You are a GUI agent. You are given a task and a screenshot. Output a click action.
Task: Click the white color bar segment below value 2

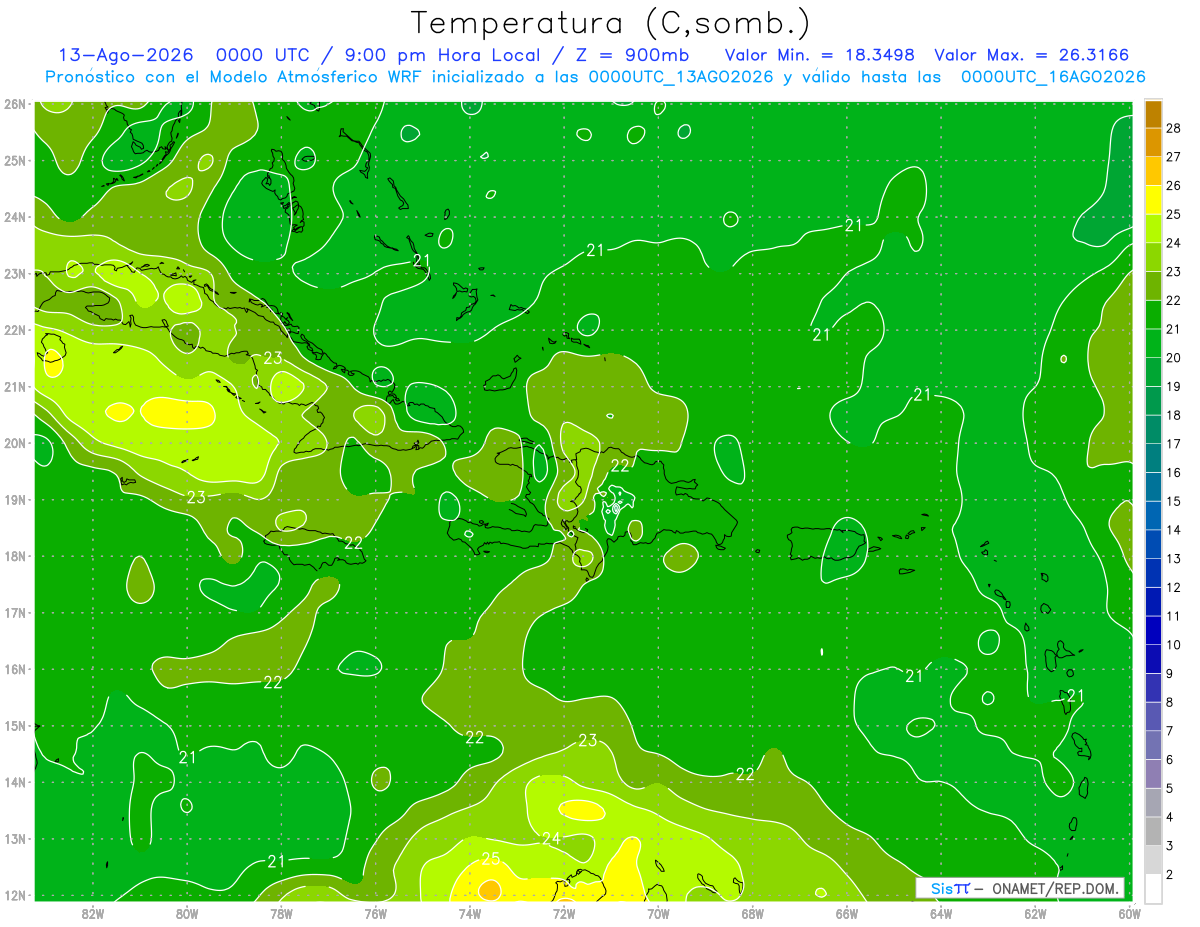(x=1153, y=888)
